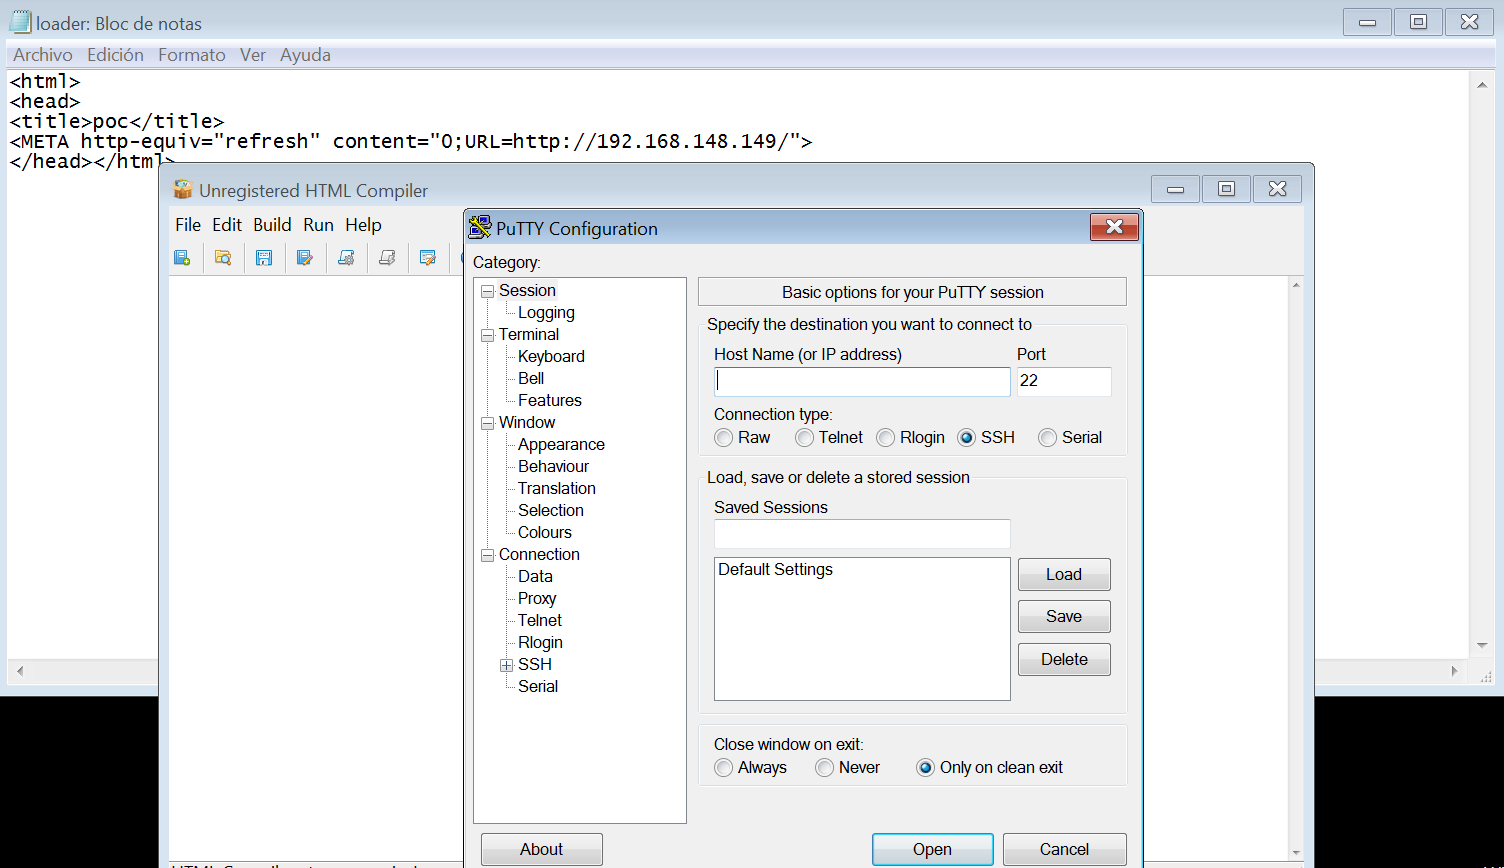Screen dimensions: 1504x868
Task: Select Selection in the category tree
Action: 550,511
